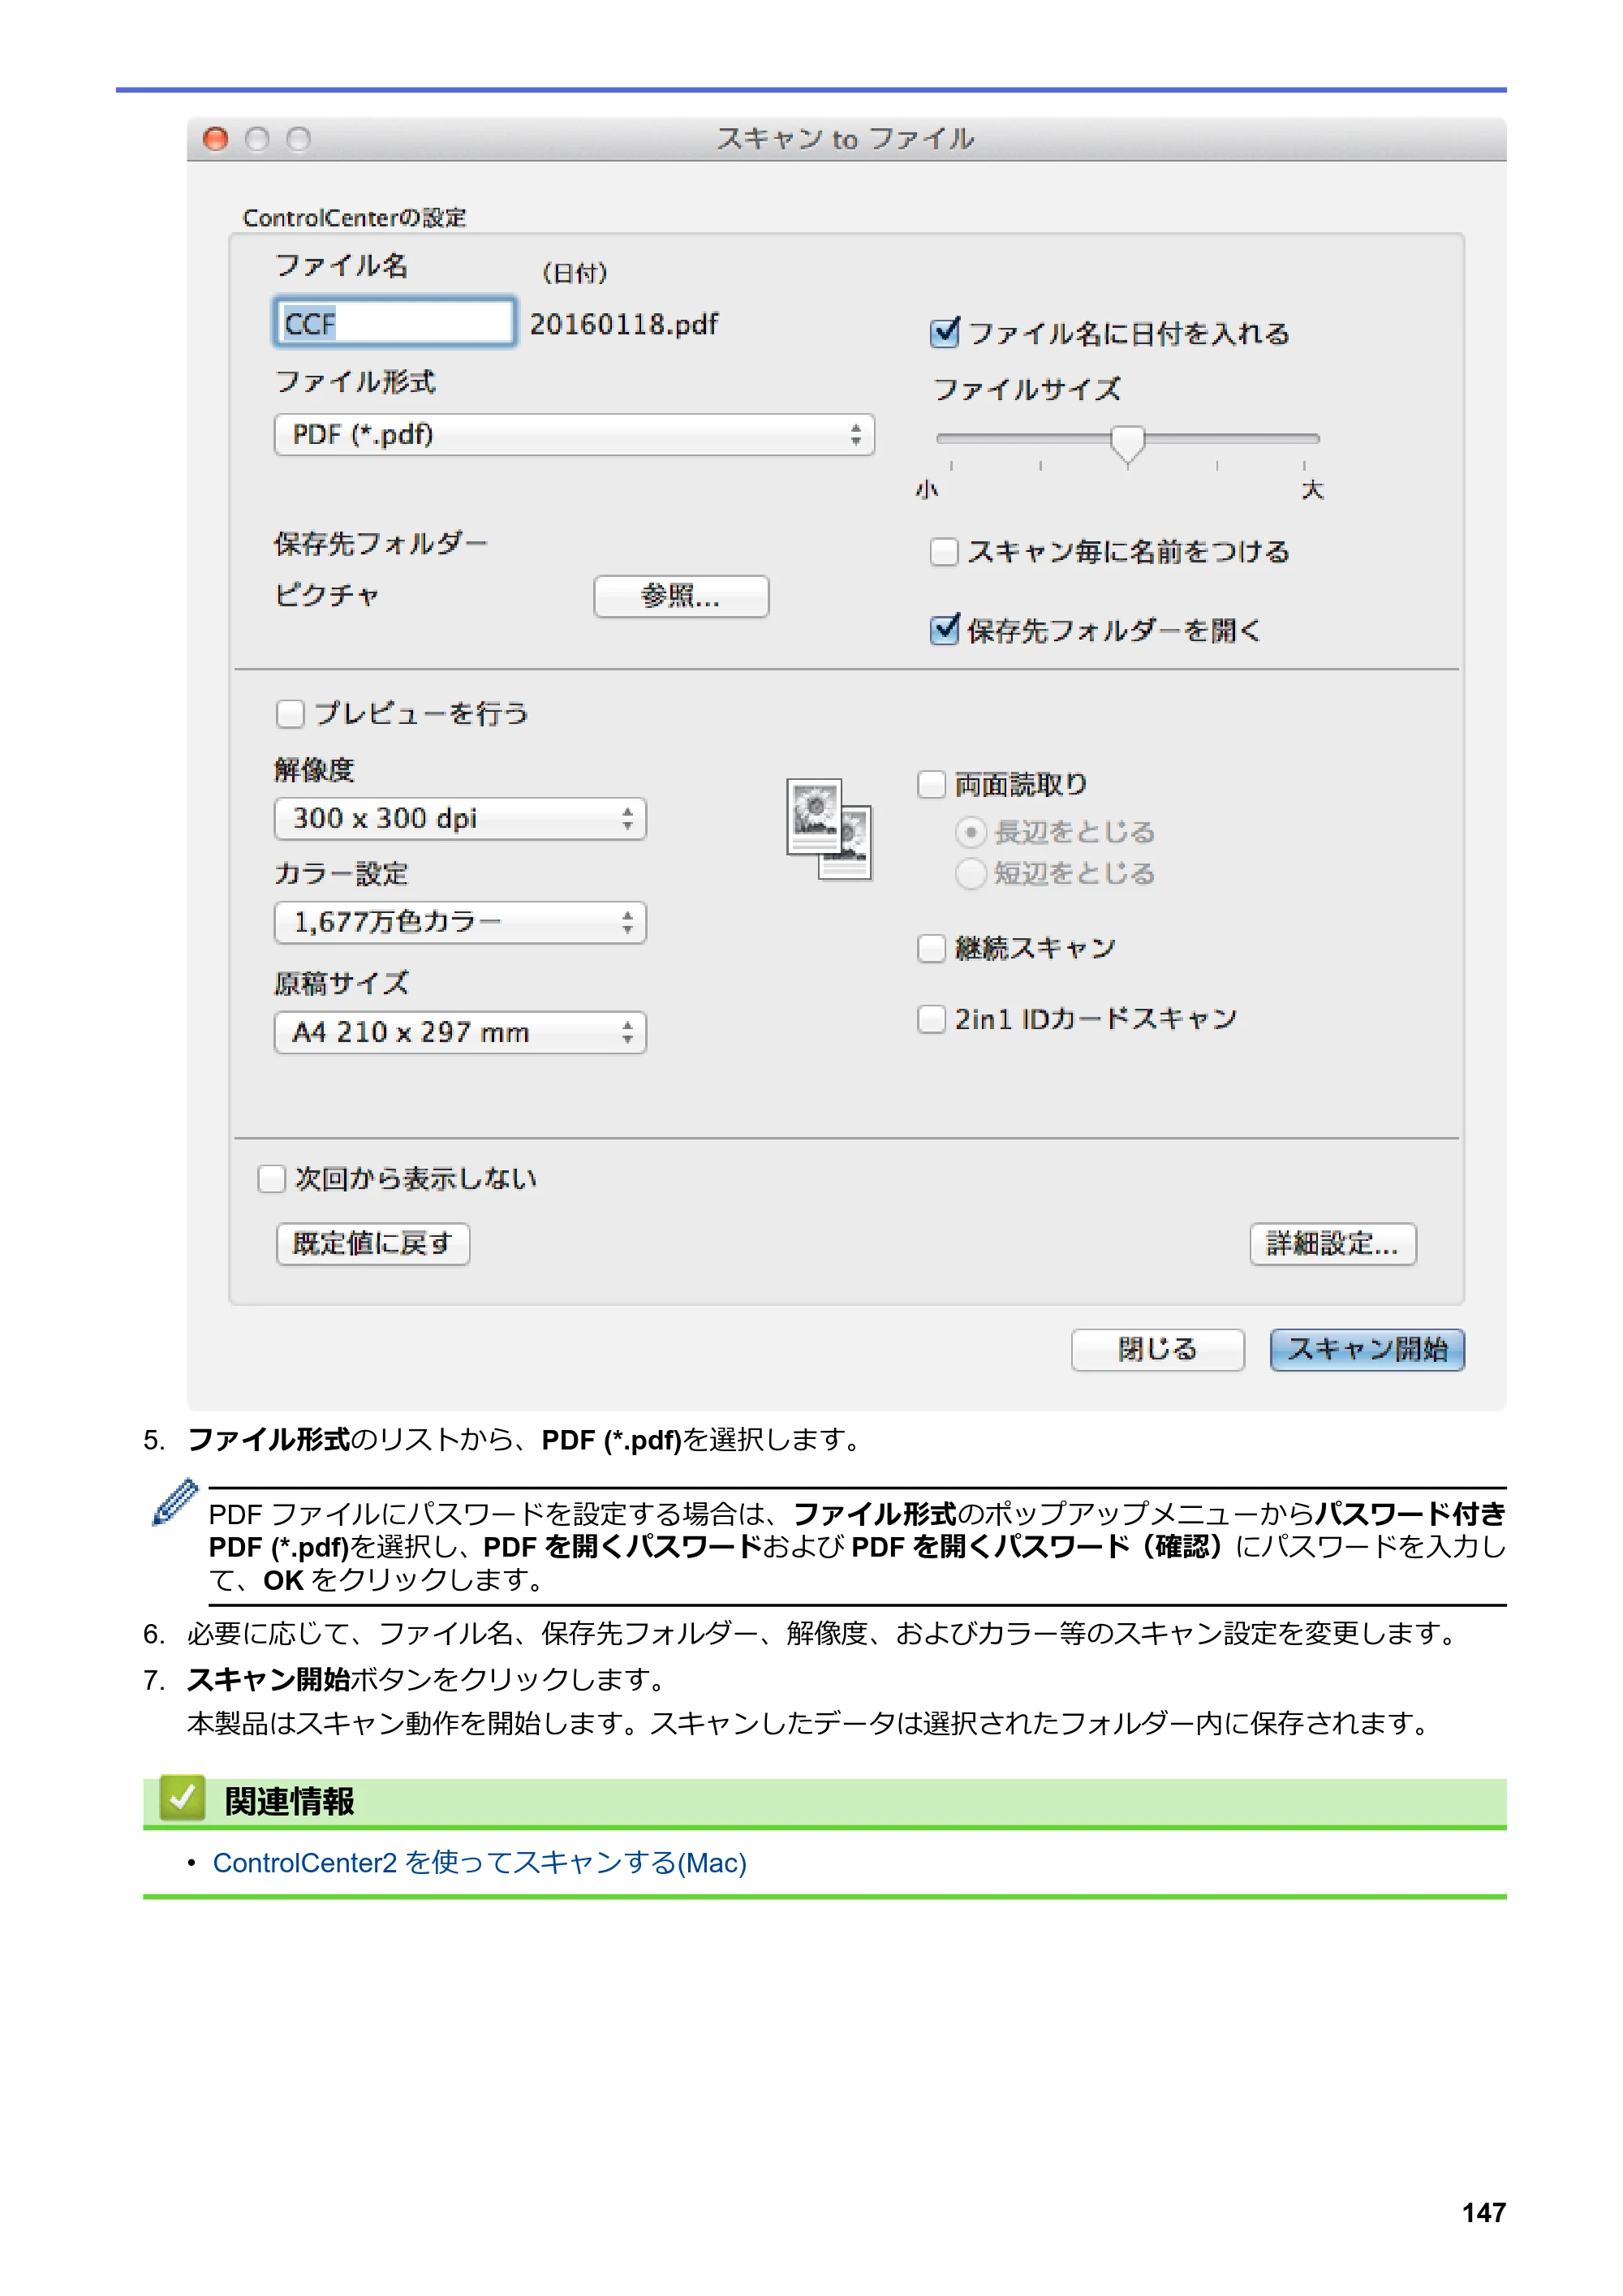Click the CCF file name field

click(x=395, y=323)
